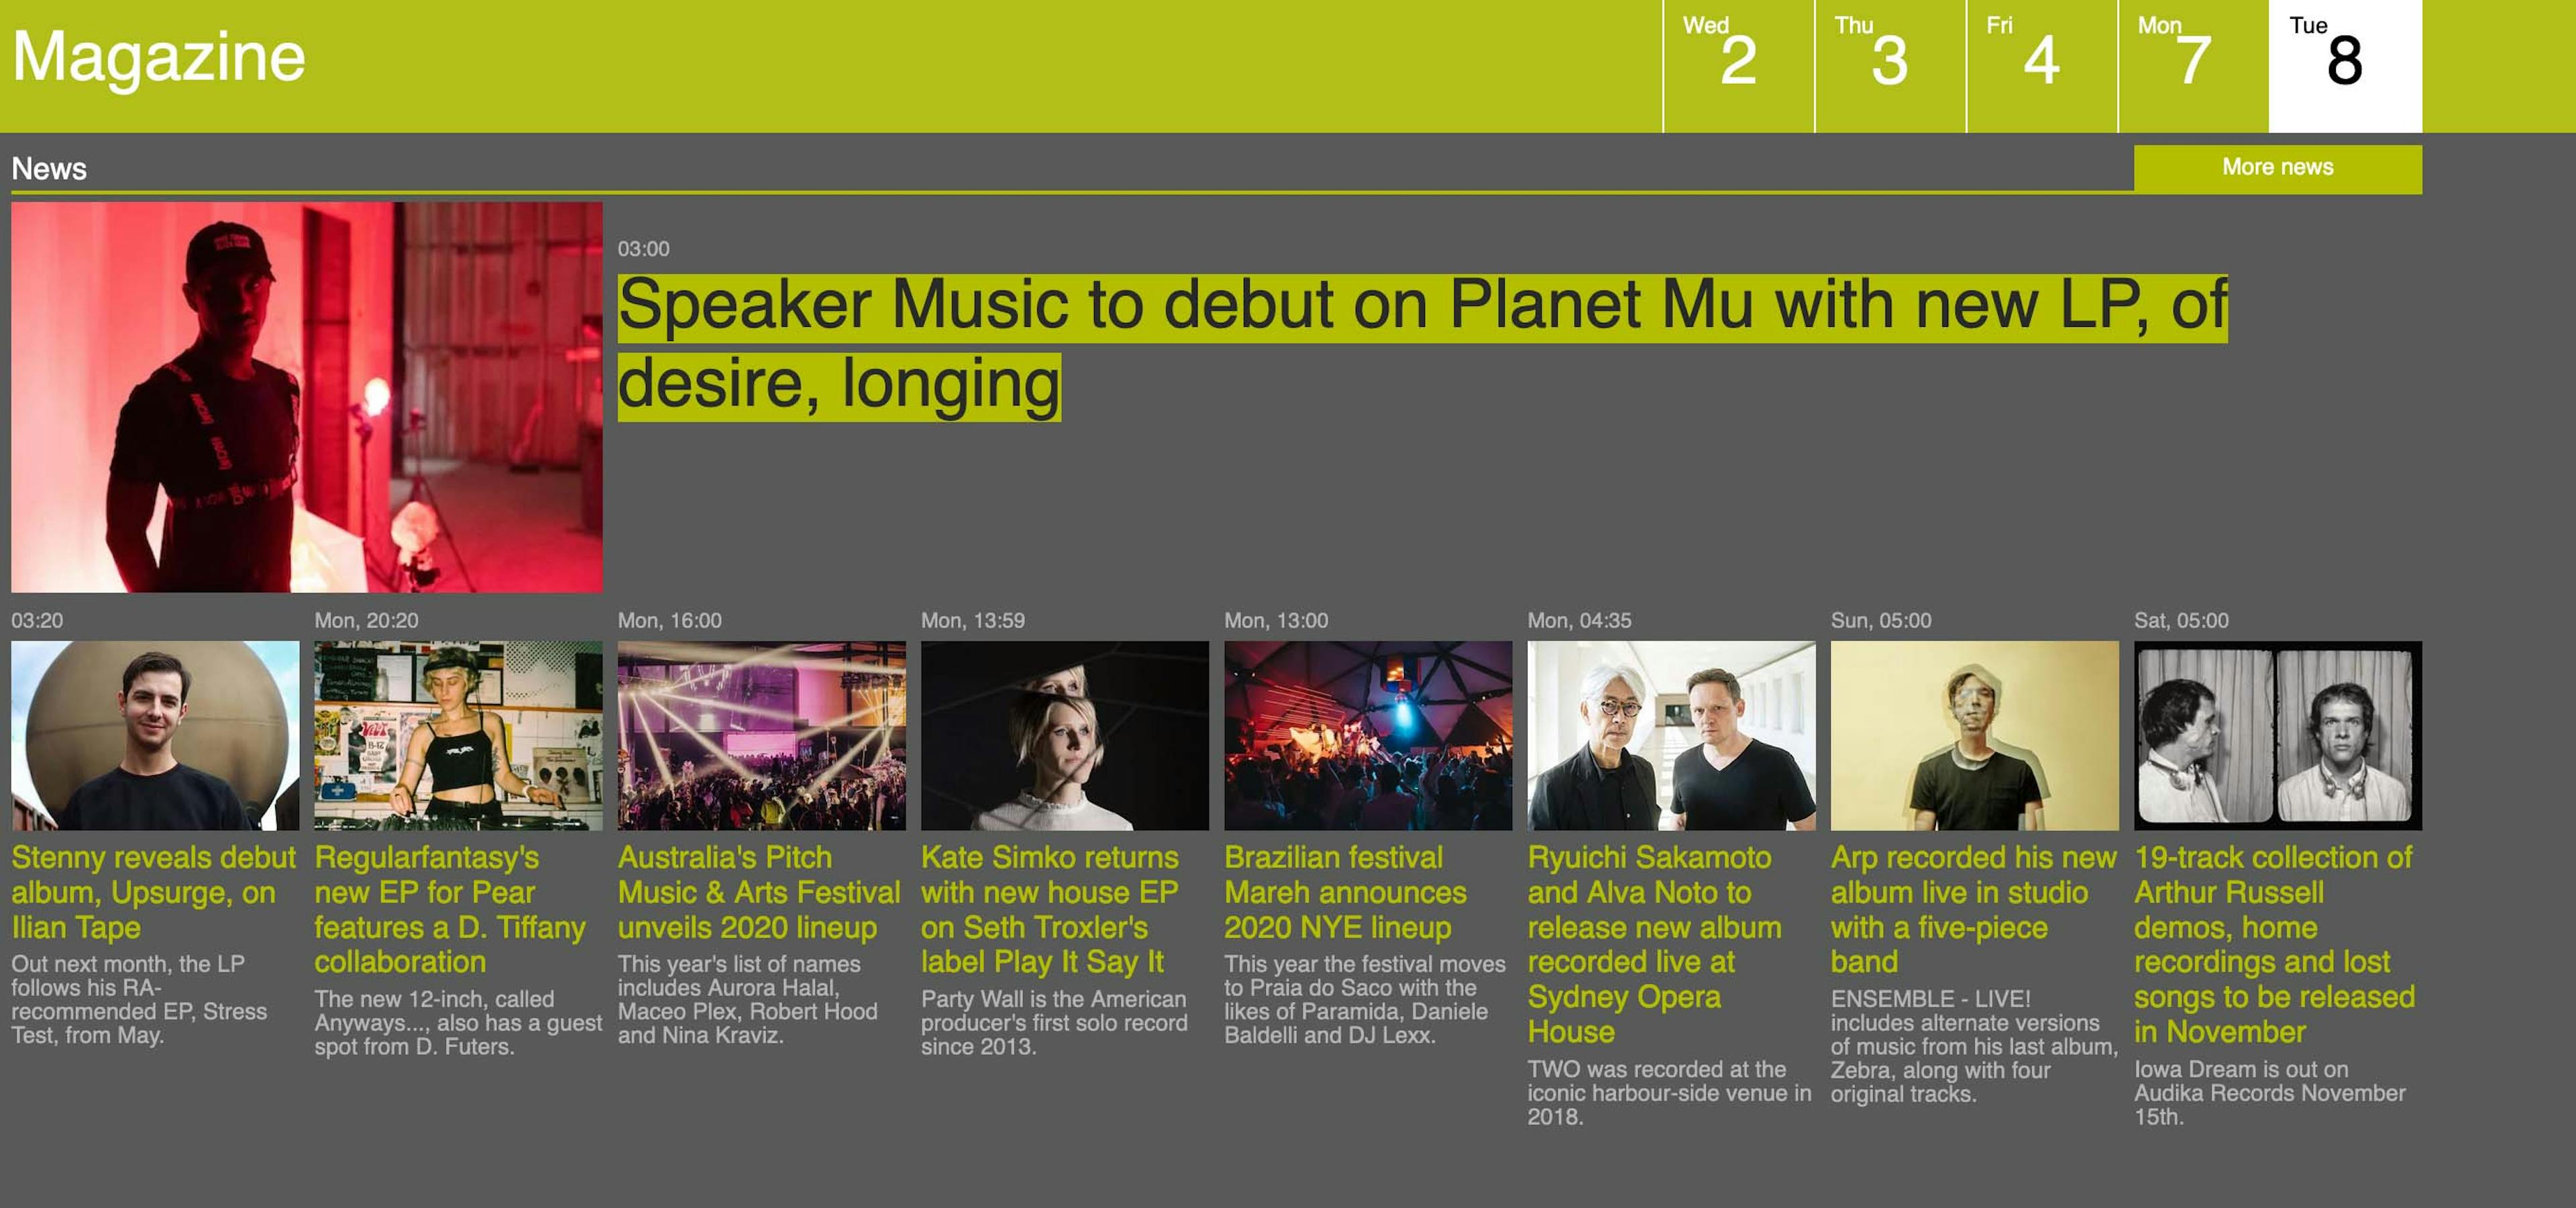Click the Arthur Russell black-and-white thumbnail

point(2277,735)
